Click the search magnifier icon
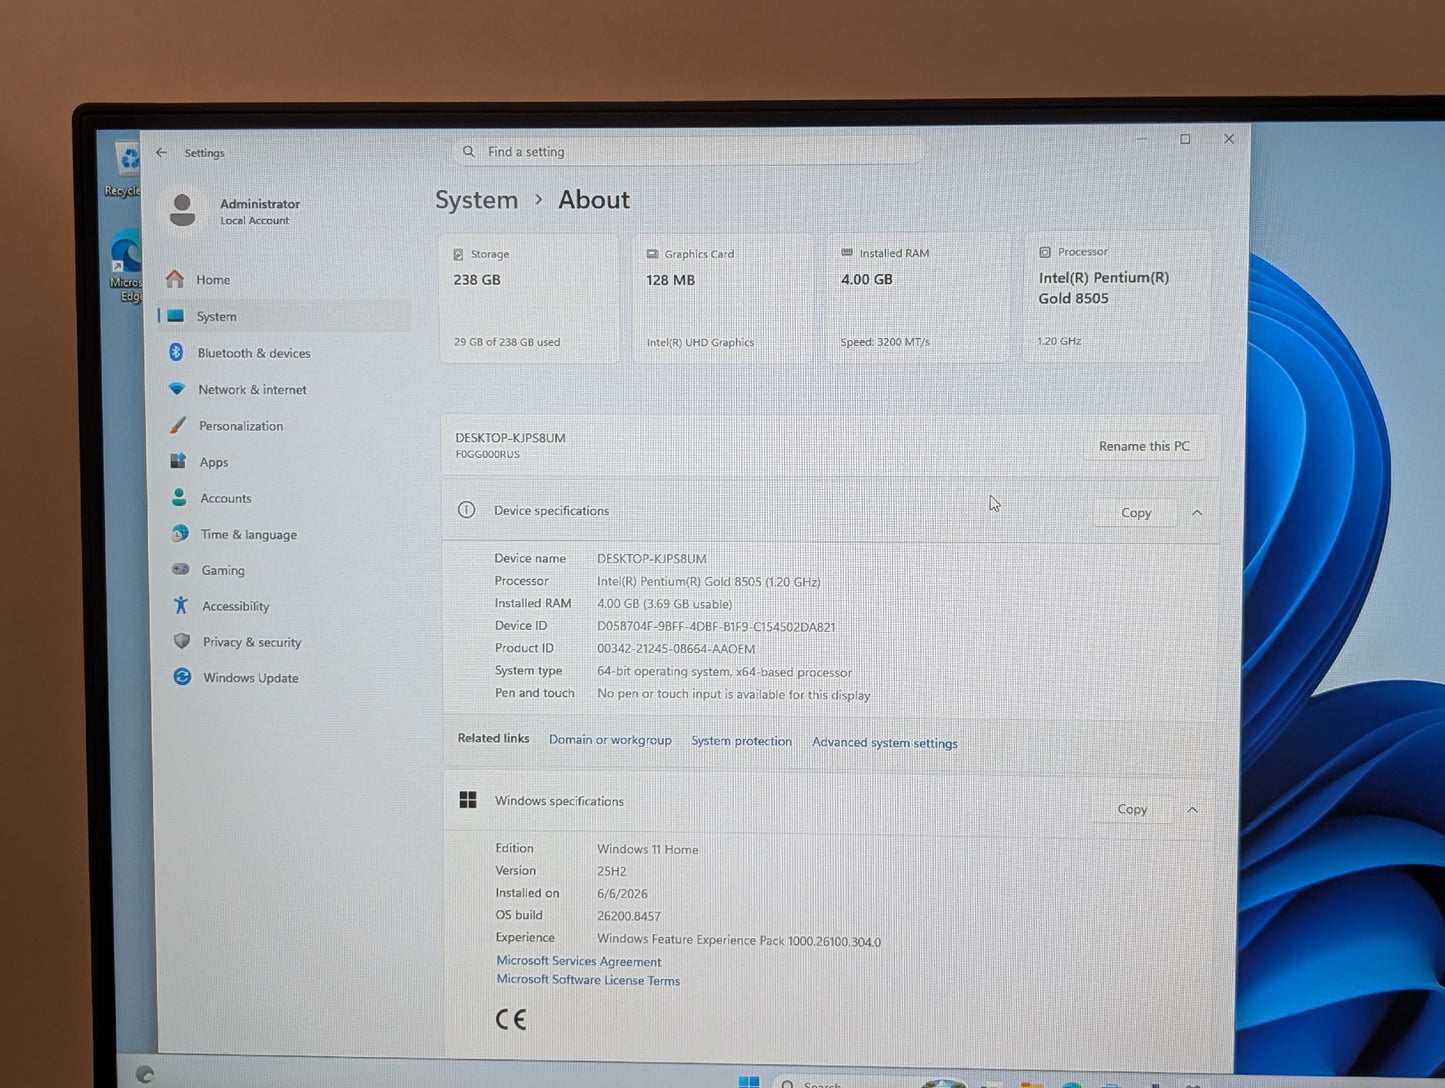This screenshot has height=1088, width=1445. [x=468, y=152]
